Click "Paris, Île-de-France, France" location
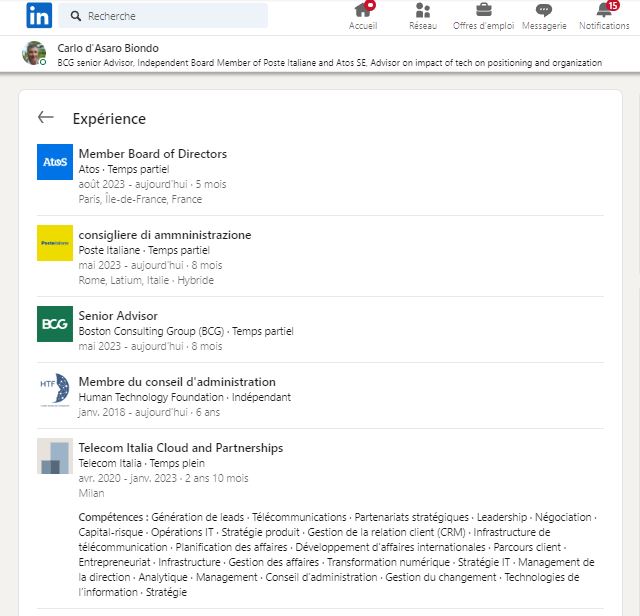Screen dimensions: 640x616 pyautogui.click(x=140, y=200)
